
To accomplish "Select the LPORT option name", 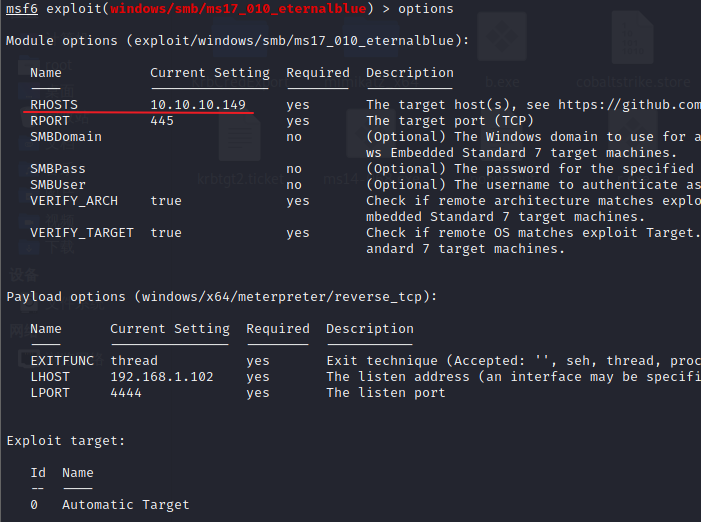I will click(50, 393).
